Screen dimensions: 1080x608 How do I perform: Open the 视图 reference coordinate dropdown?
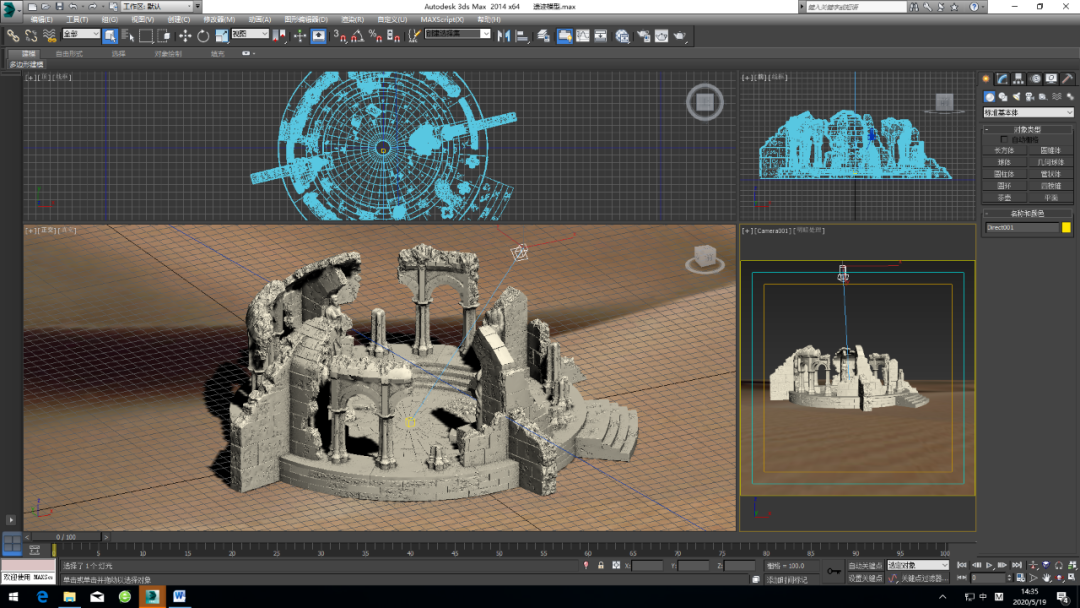[250, 34]
